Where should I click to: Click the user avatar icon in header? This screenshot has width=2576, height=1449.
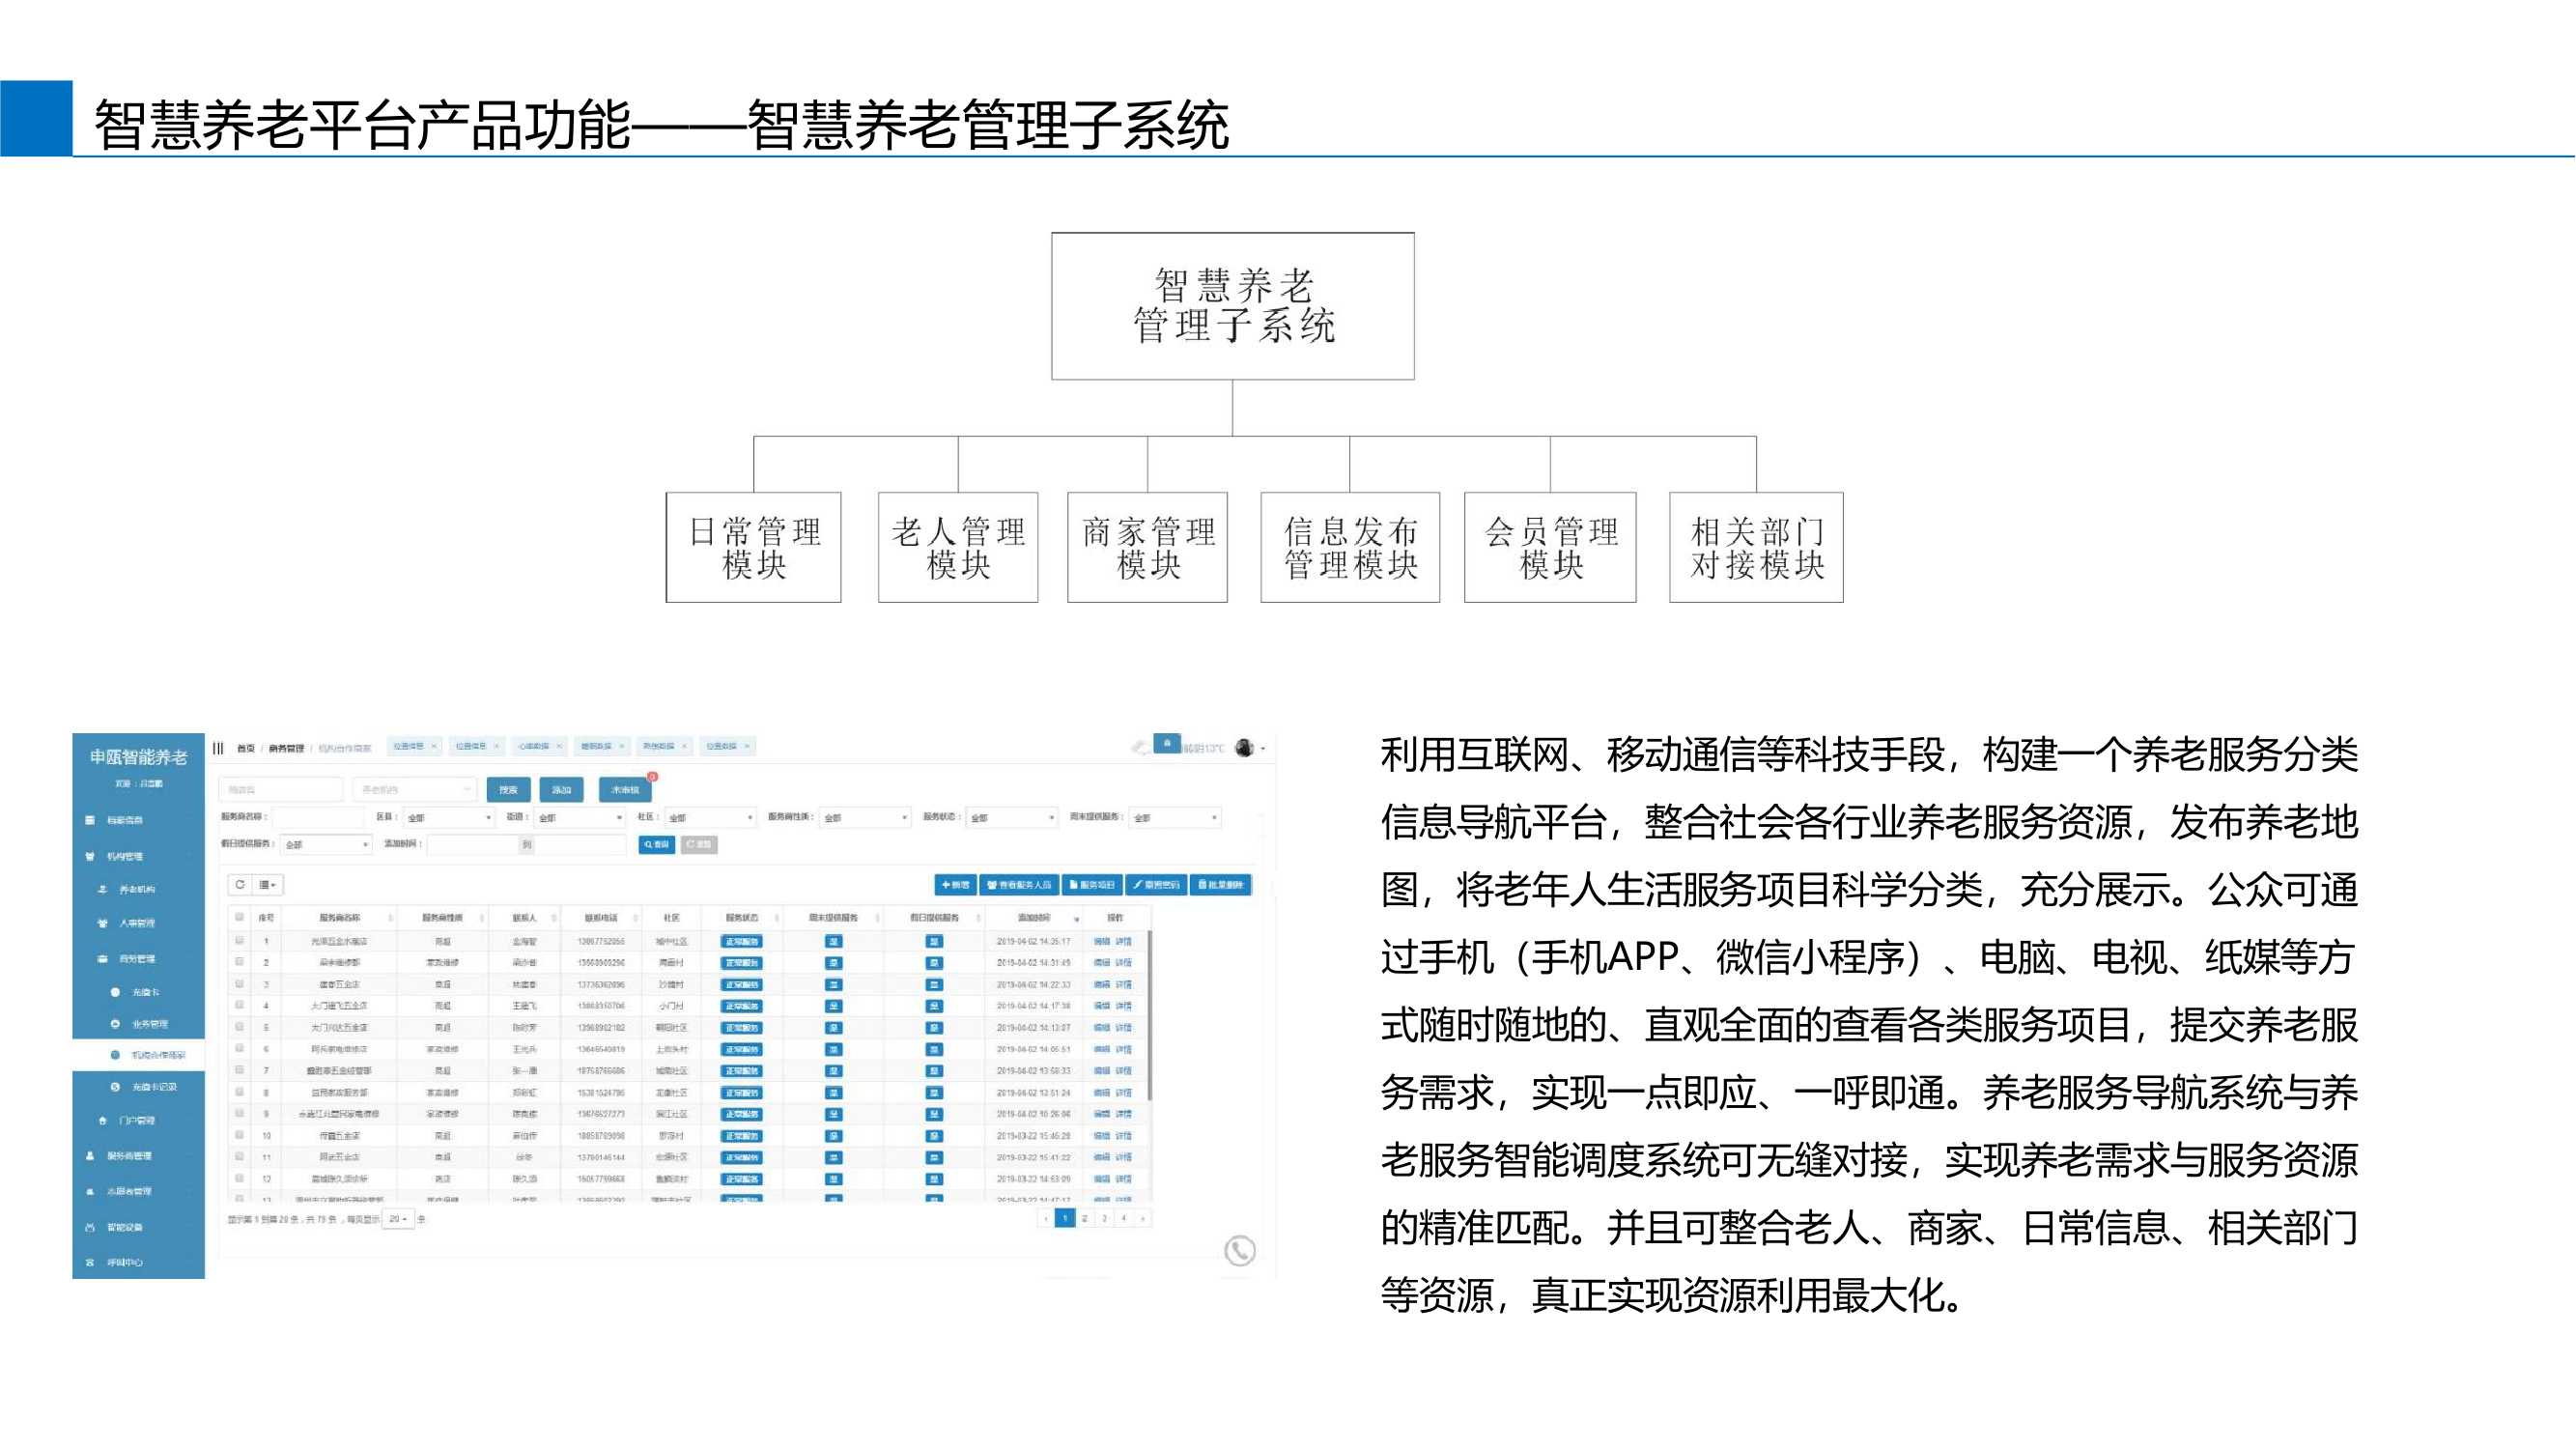click(x=1244, y=747)
